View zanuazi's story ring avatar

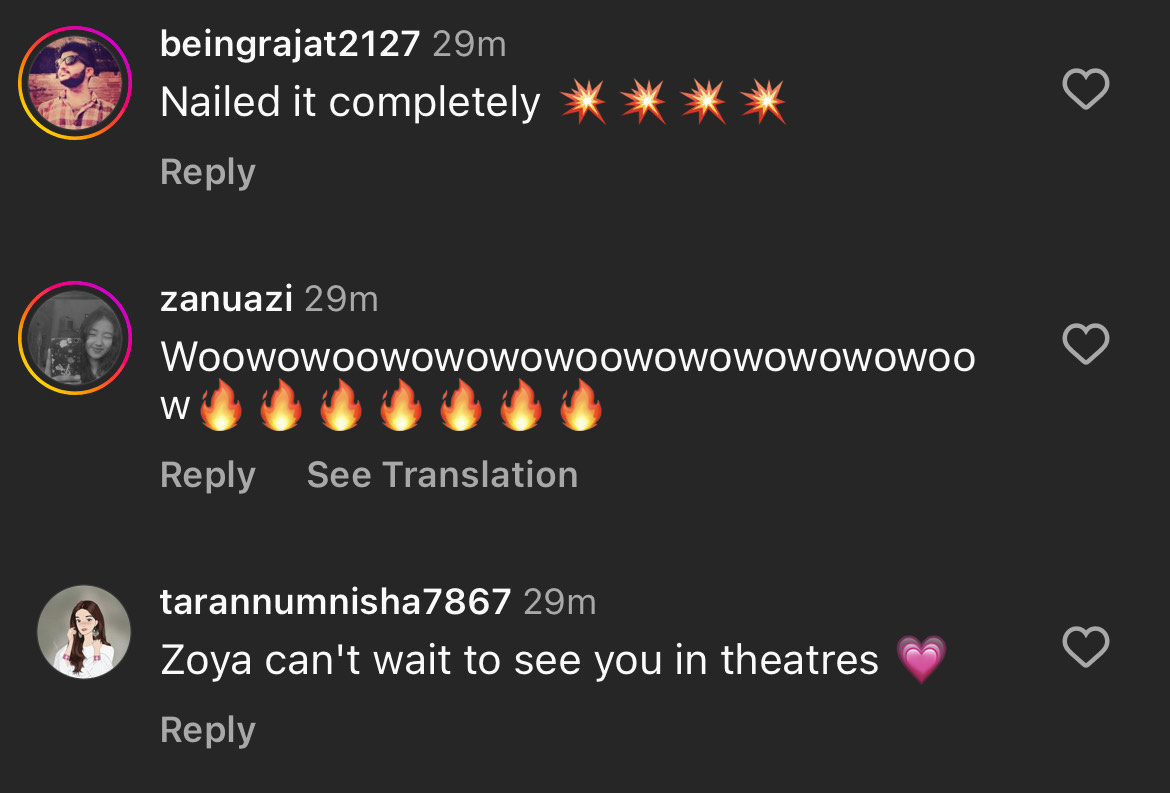(75, 337)
